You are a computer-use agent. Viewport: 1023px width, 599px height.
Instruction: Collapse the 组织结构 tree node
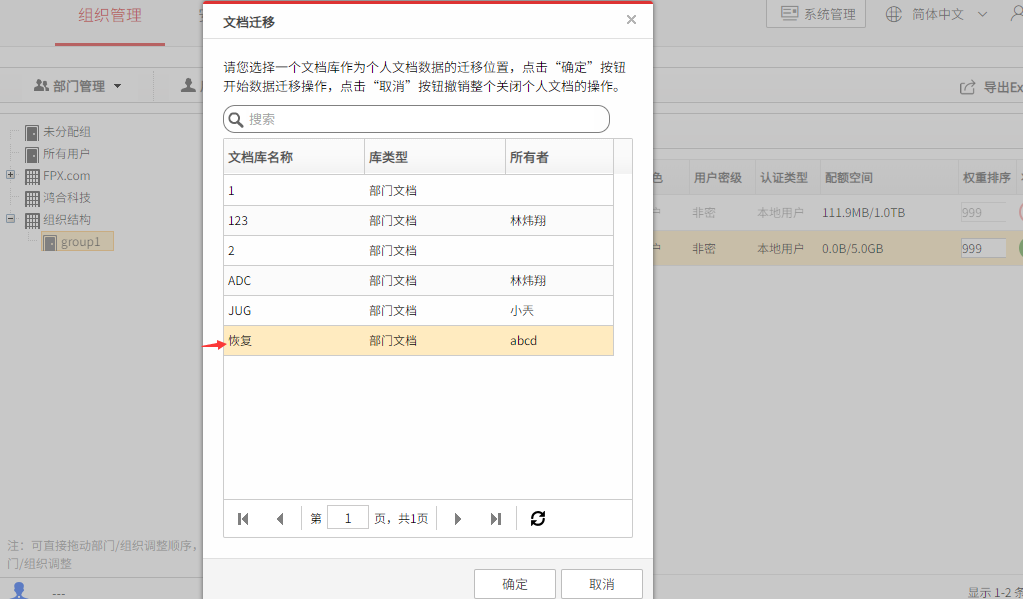click(x=10, y=219)
